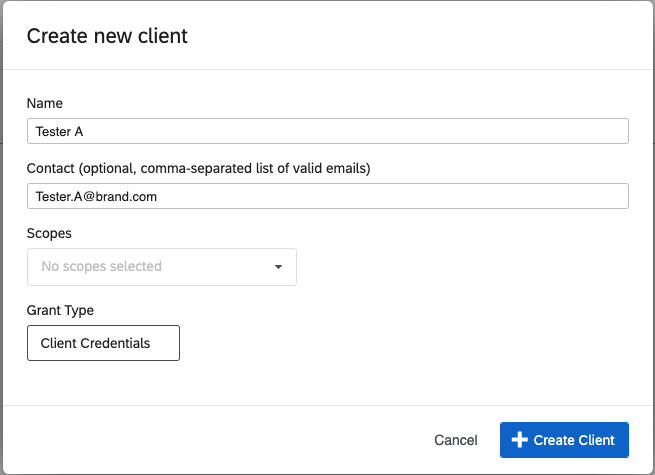The width and height of the screenshot is (655, 475).
Task: Focus the Name input field
Action: [328, 131]
